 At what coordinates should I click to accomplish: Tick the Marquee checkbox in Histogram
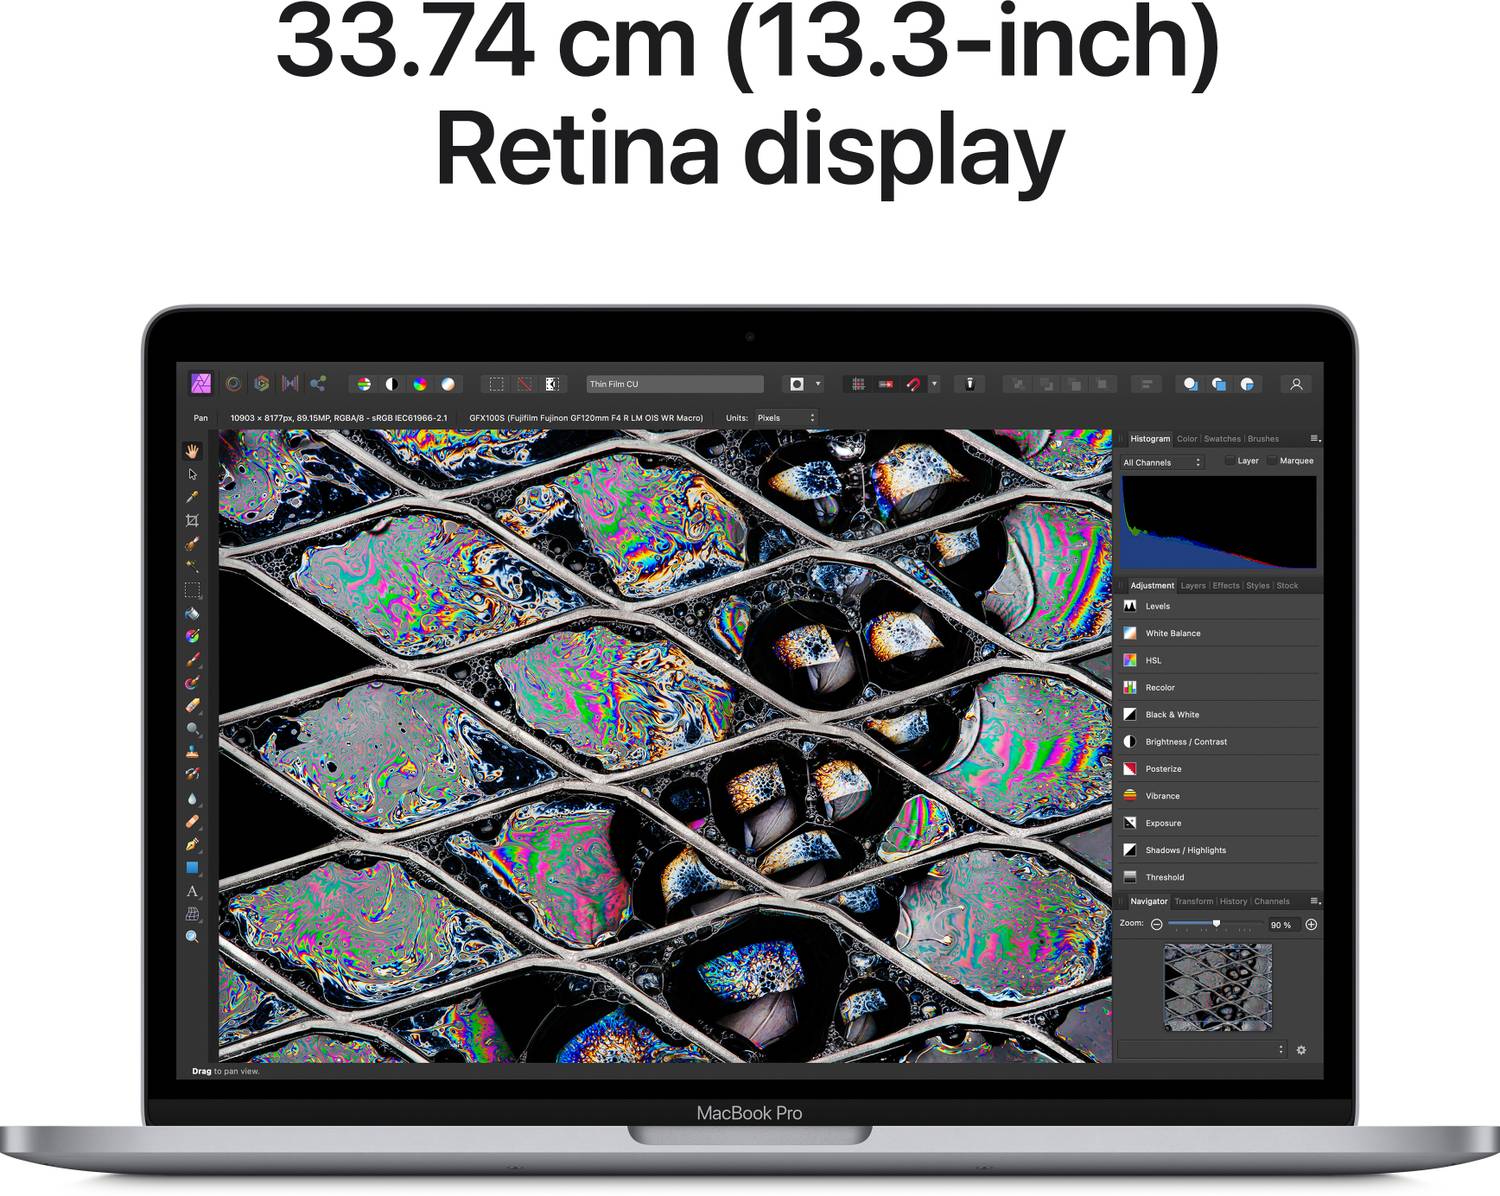click(x=1272, y=461)
